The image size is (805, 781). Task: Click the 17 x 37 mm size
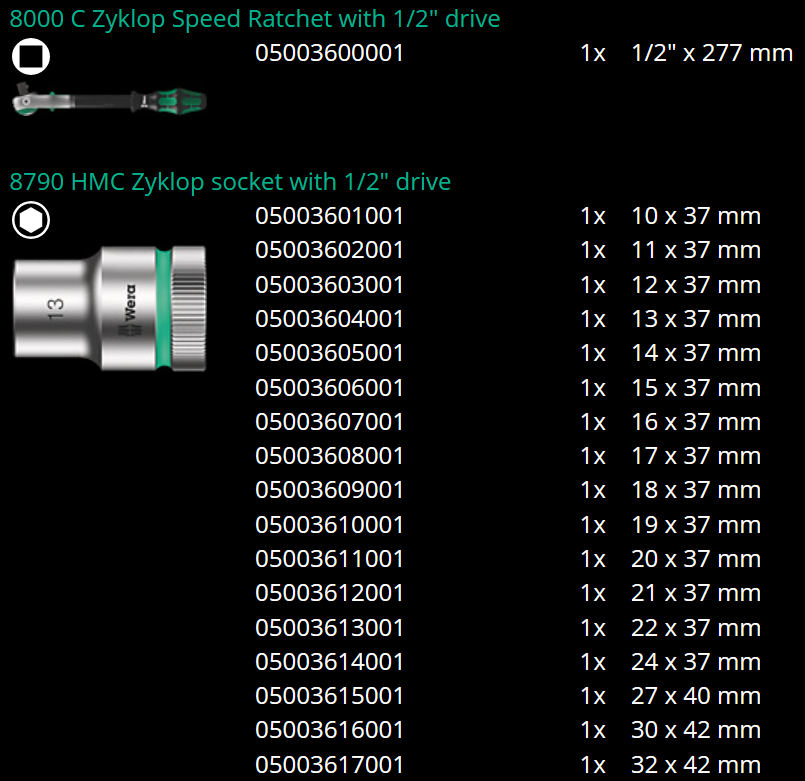696,456
